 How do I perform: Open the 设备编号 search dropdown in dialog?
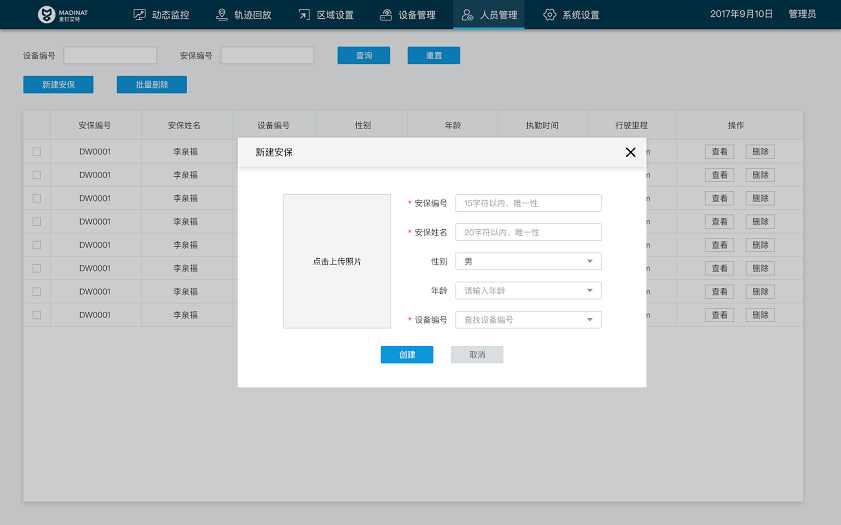pos(528,320)
